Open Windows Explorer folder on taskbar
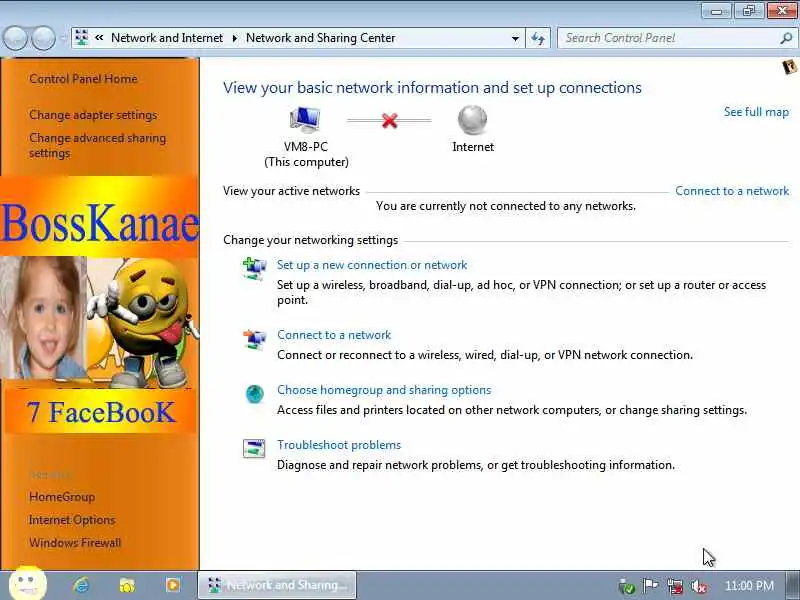 click(x=127, y=585)
